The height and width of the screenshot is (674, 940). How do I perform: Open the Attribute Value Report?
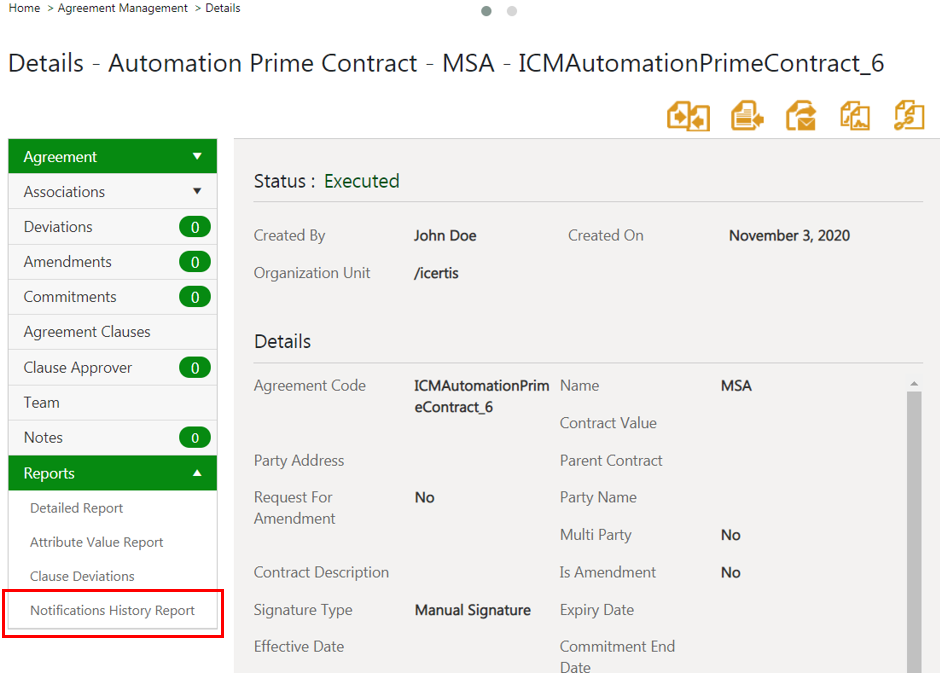(97, 542)
